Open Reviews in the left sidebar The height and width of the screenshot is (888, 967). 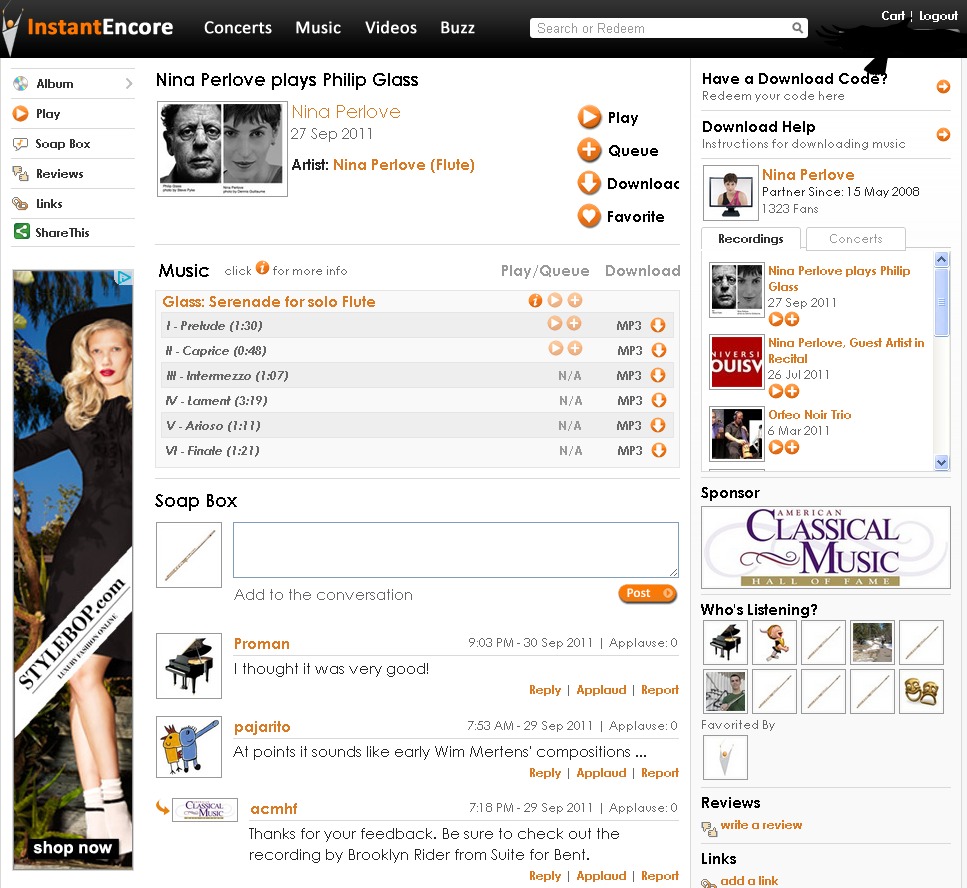tap(73, 173)
